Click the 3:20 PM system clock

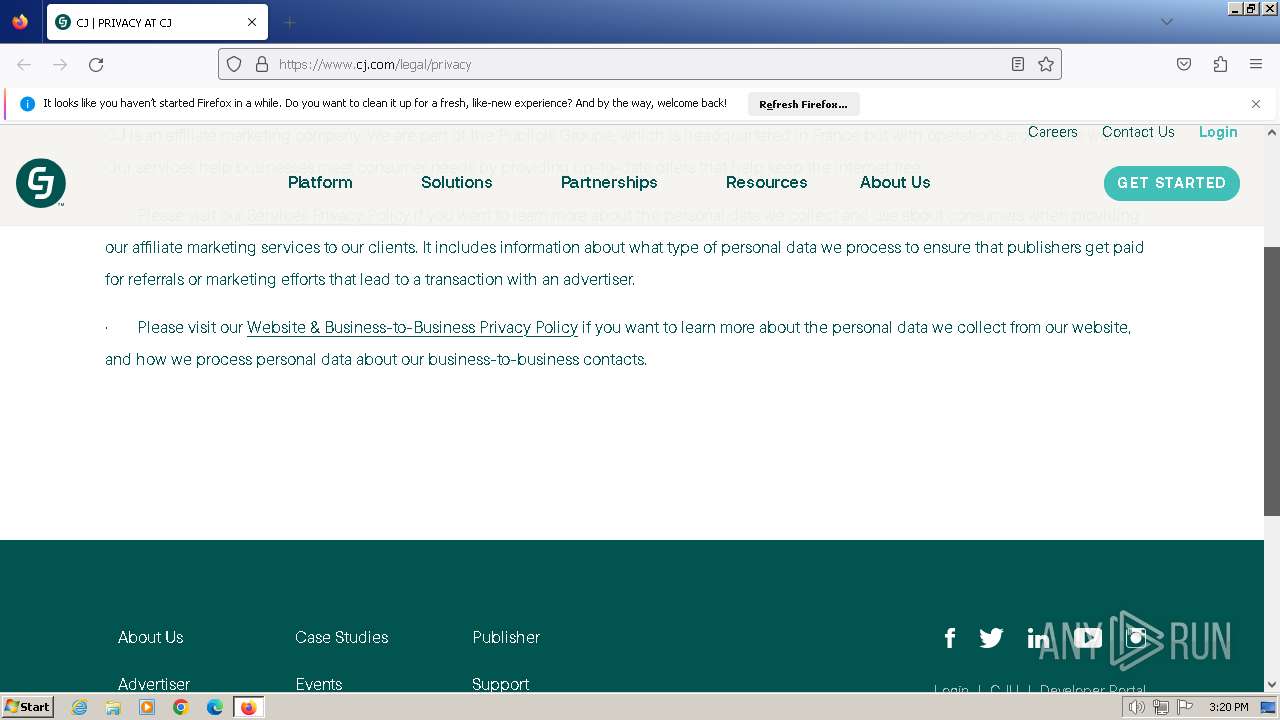pyautogui.click(x=1229, y=707)
